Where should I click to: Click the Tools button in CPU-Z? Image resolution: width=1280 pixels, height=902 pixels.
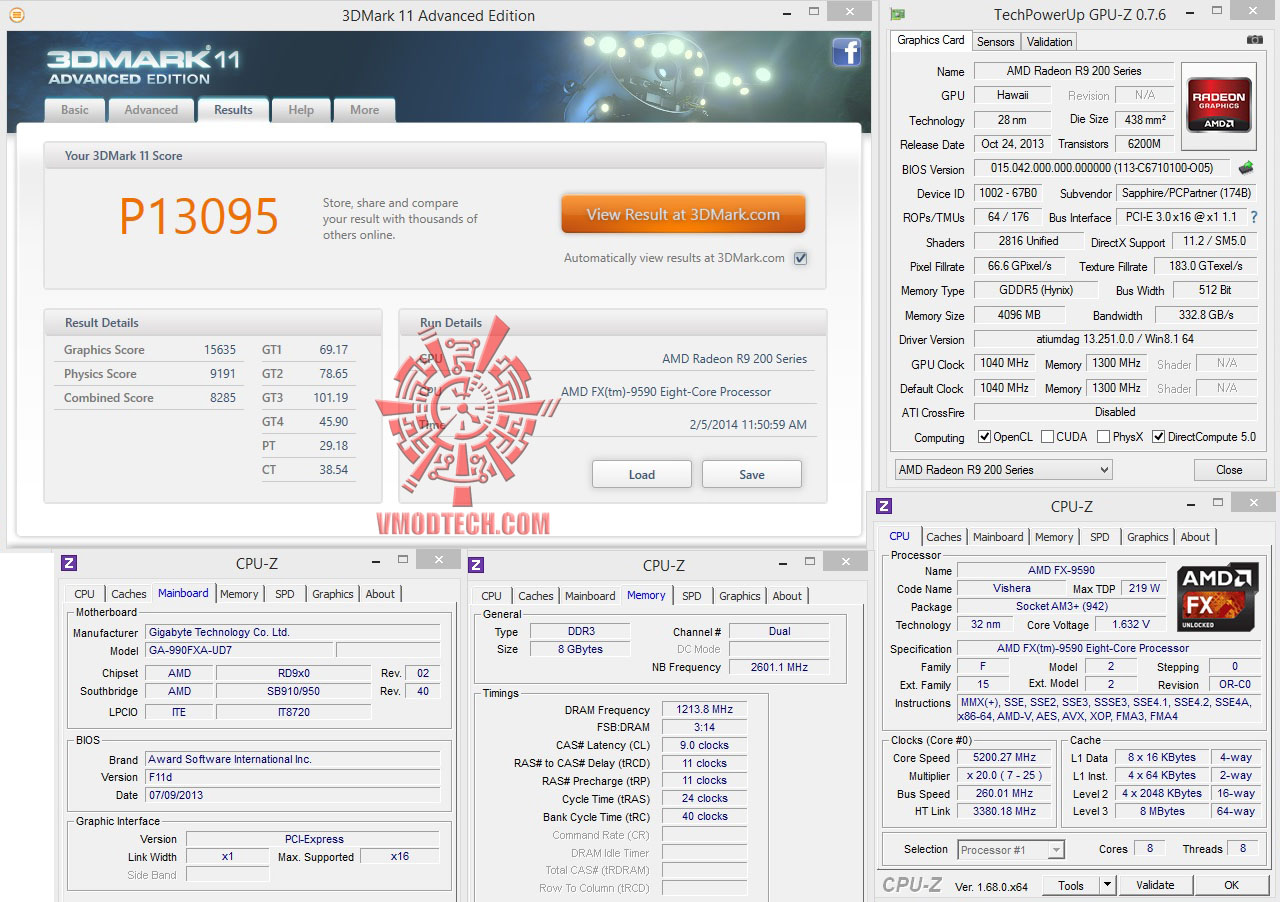point(1071,885)
